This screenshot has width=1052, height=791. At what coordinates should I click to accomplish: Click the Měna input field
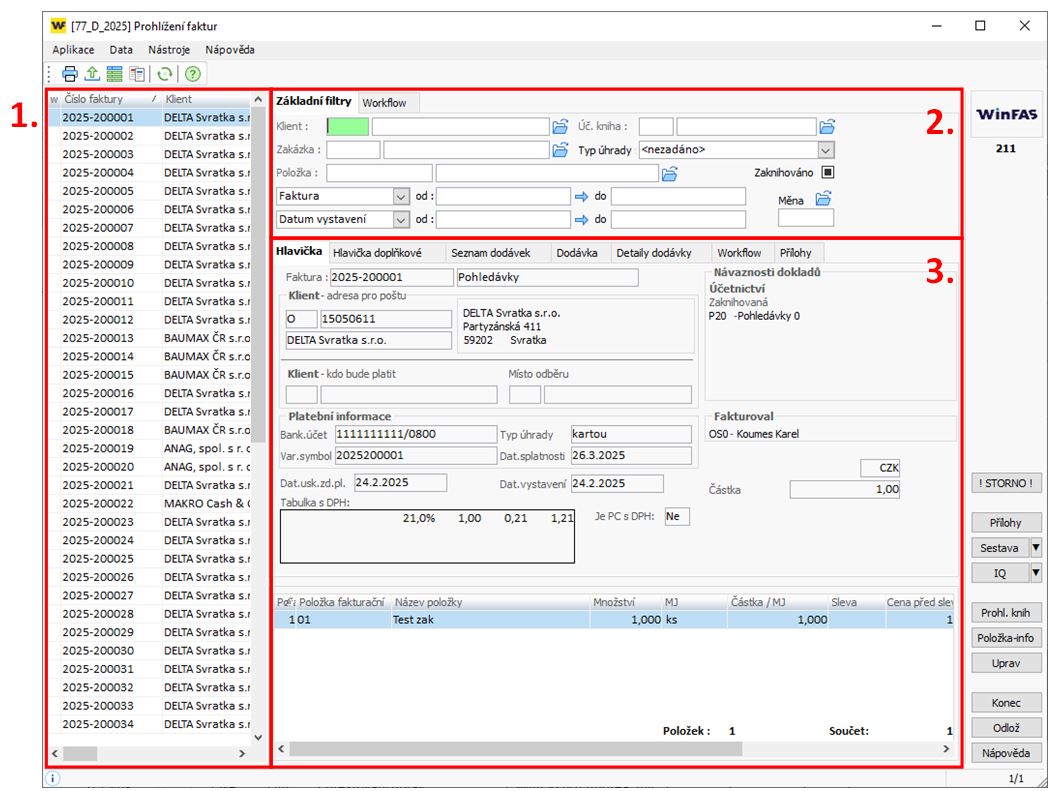pos(806,218)
